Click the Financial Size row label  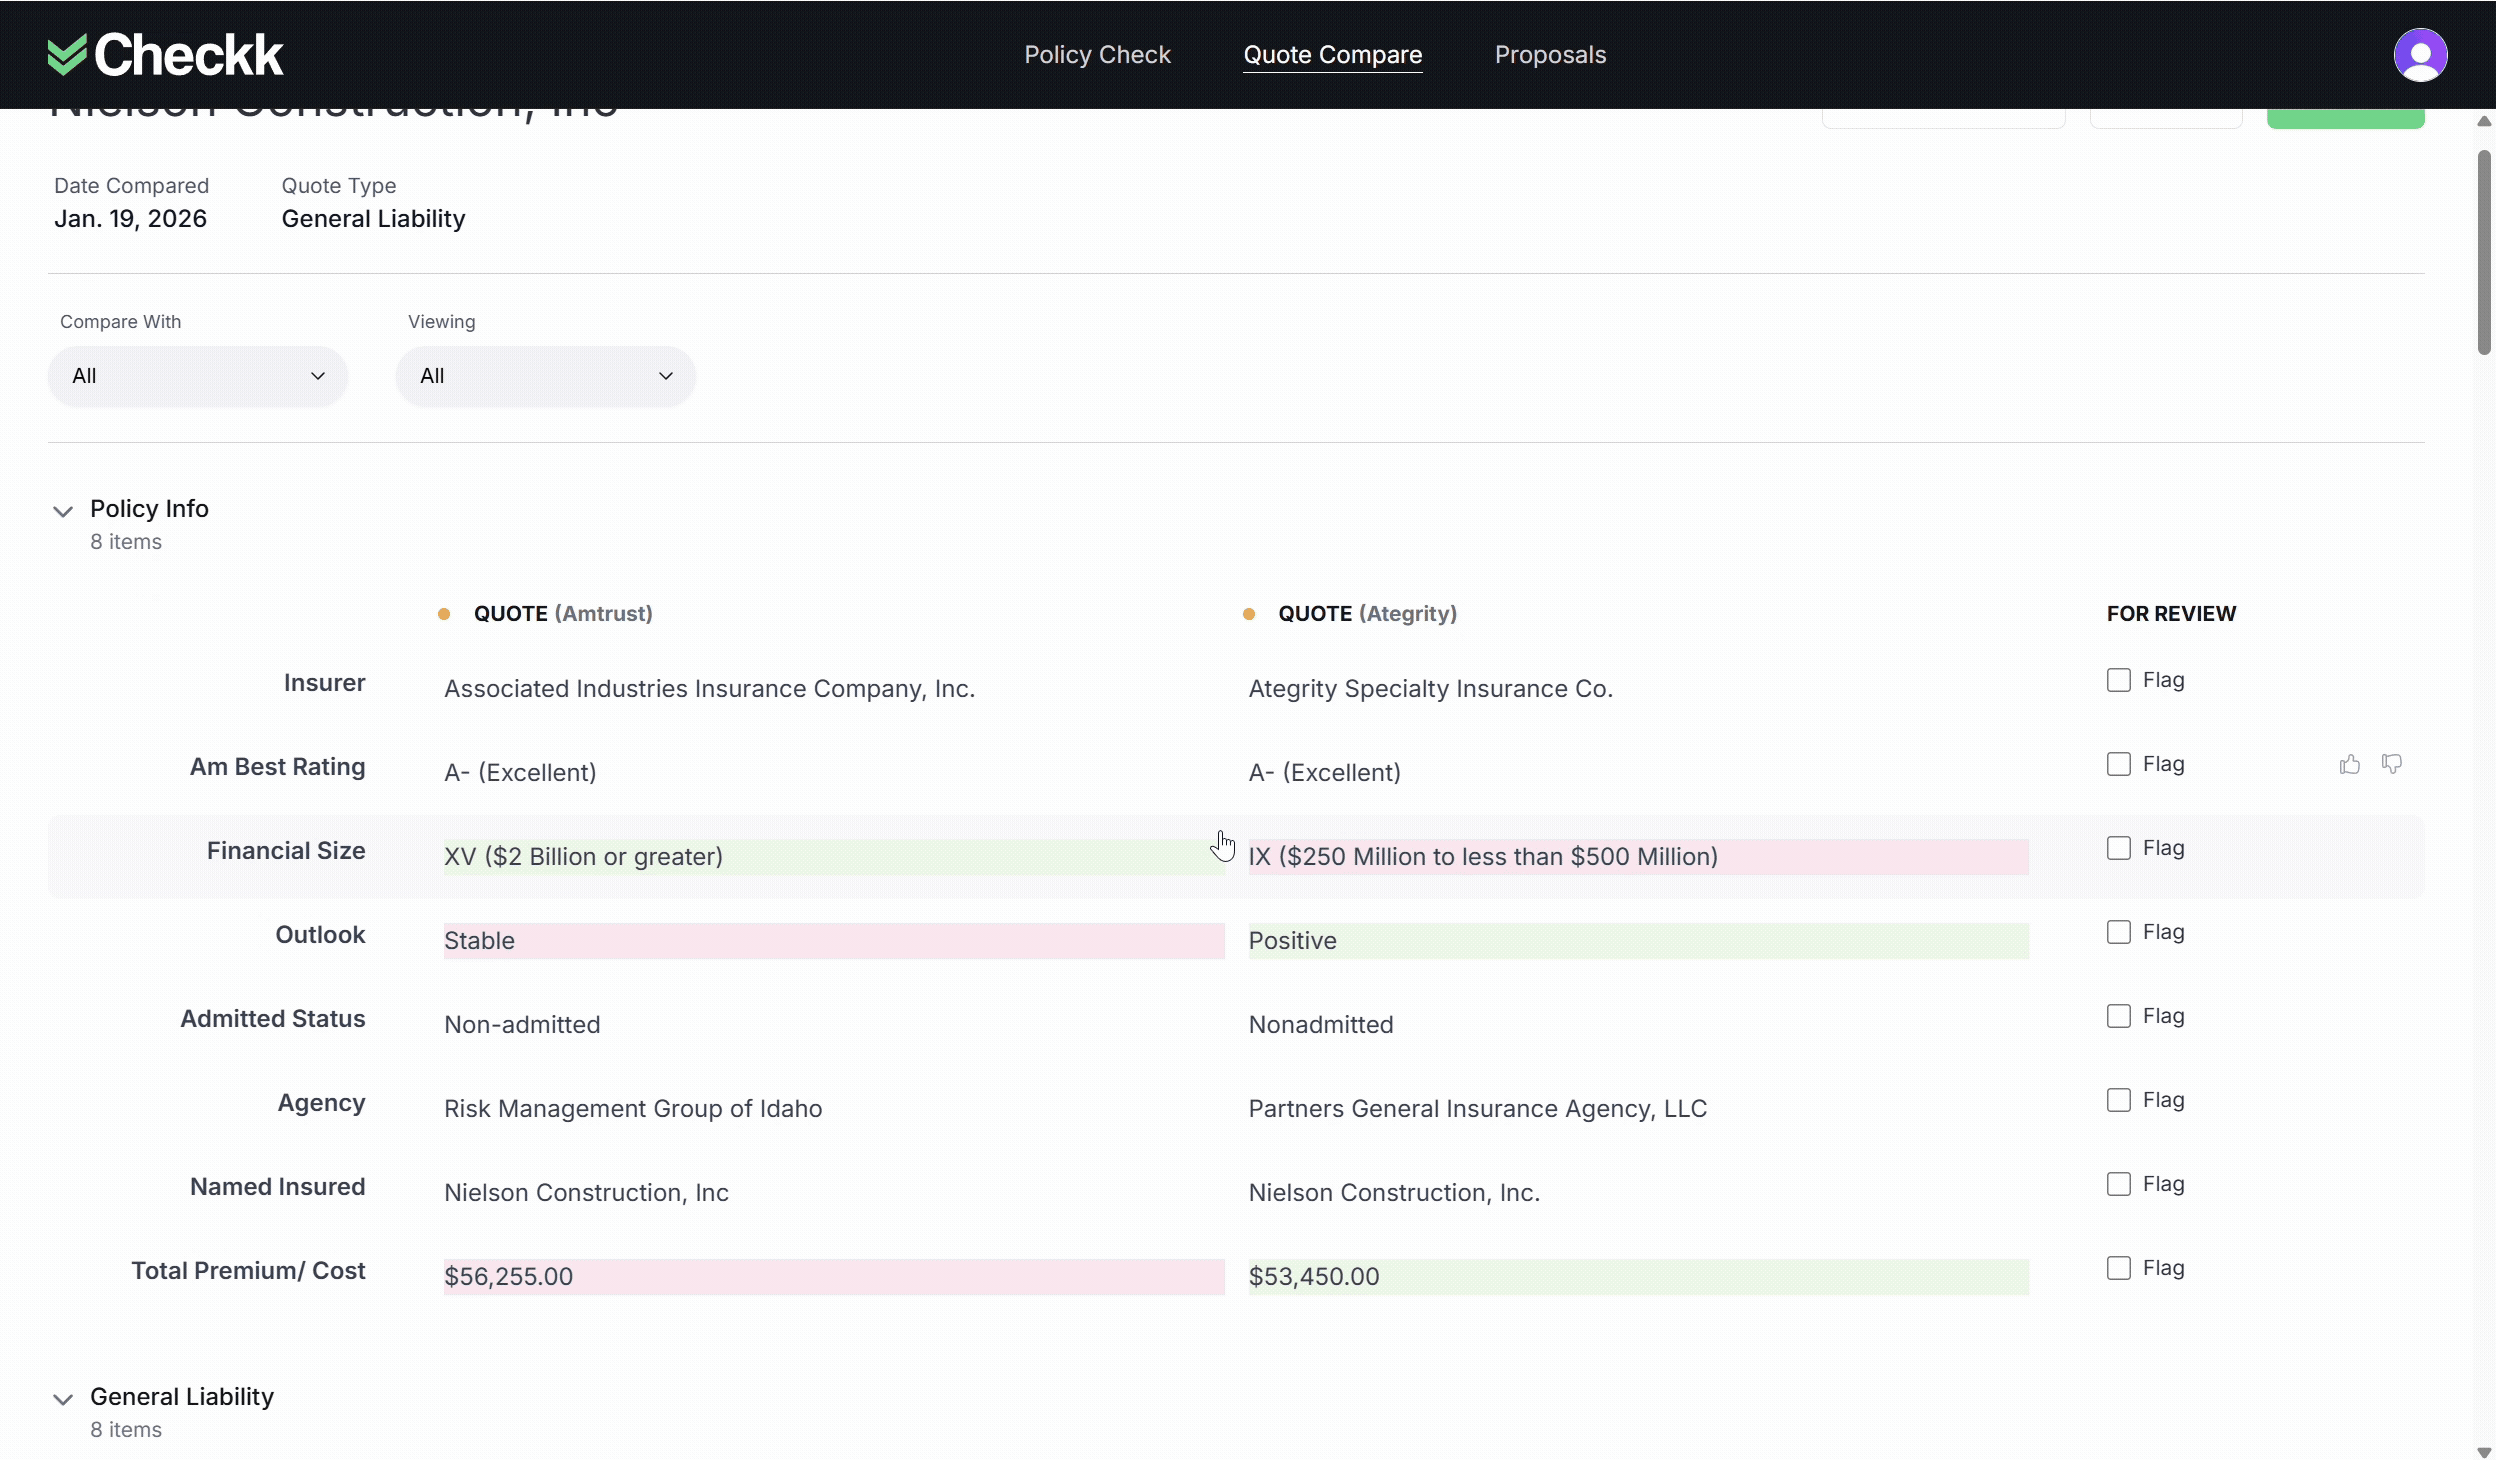tap(286, 851)
